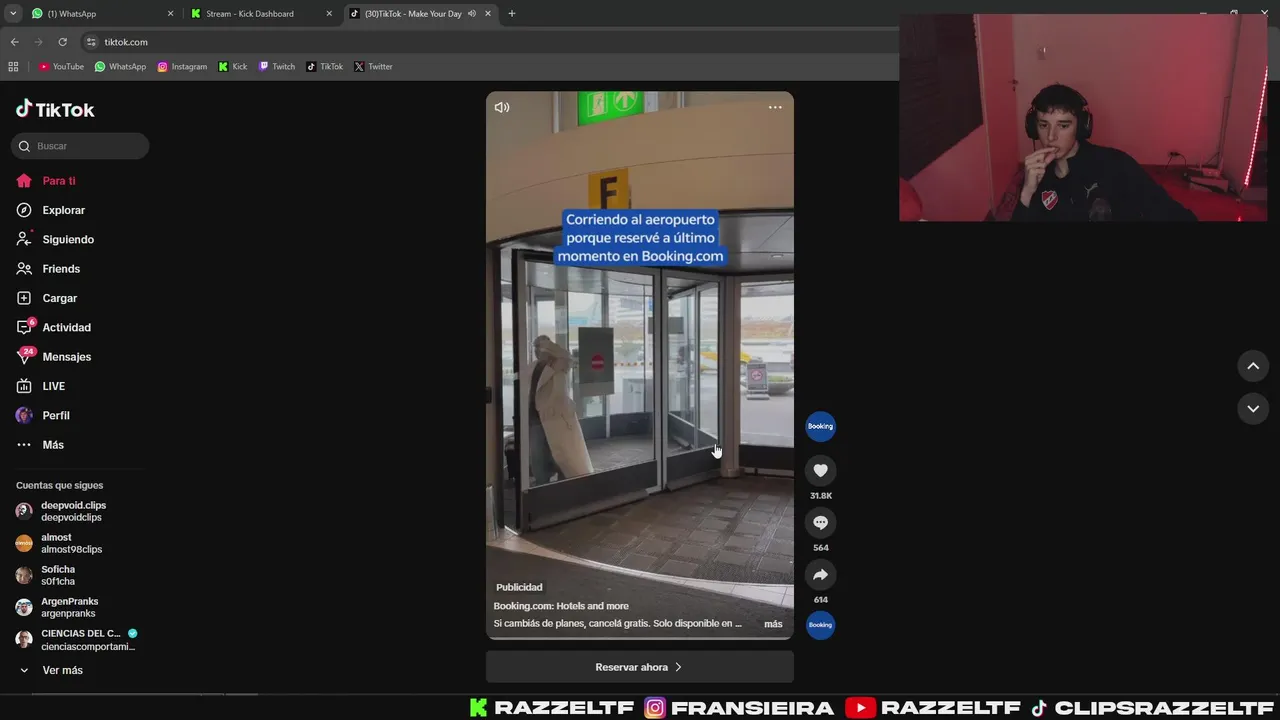The height and width of the screenshot is (720, 1280).
Task: Open the TikTok bookmark
Action: 324,67
